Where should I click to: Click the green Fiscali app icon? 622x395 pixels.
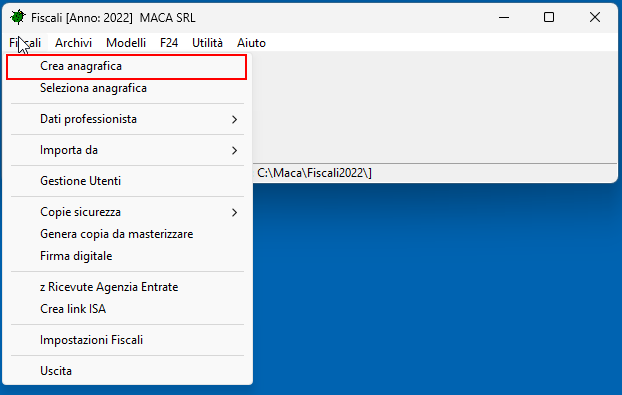[x=18, y=17]
